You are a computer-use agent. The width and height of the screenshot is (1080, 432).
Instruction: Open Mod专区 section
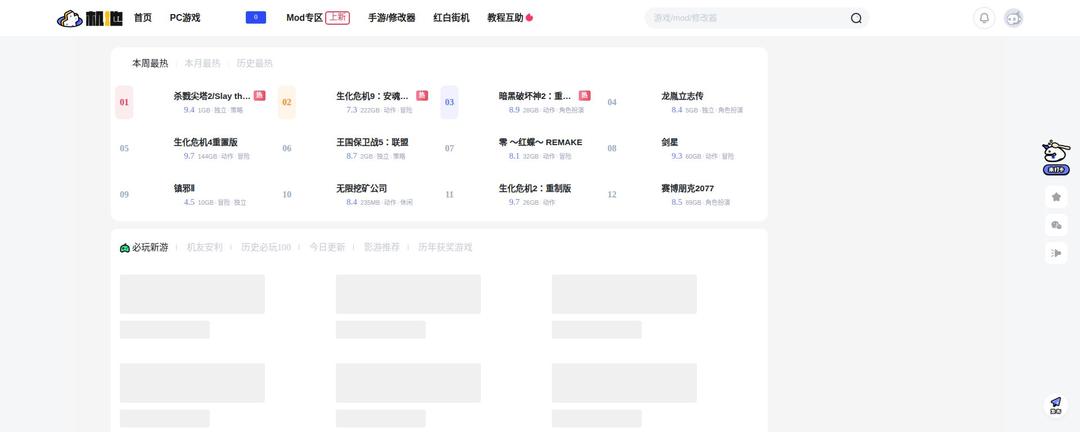304,18
